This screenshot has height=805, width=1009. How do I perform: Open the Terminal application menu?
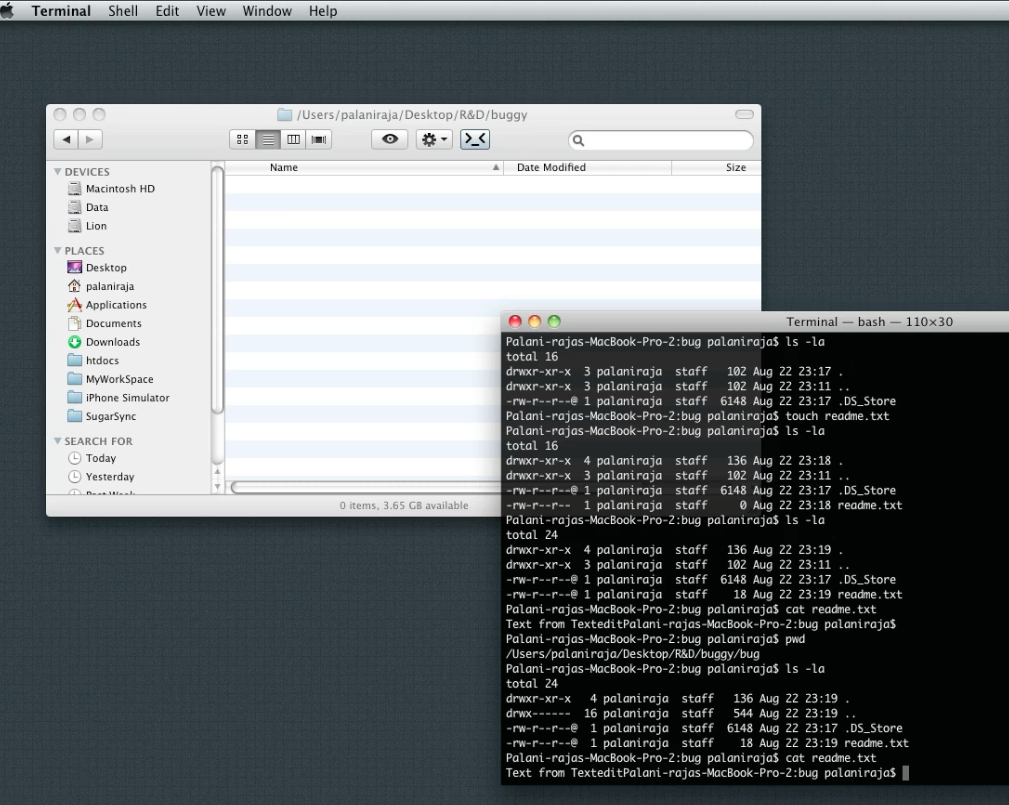(61, 11)
